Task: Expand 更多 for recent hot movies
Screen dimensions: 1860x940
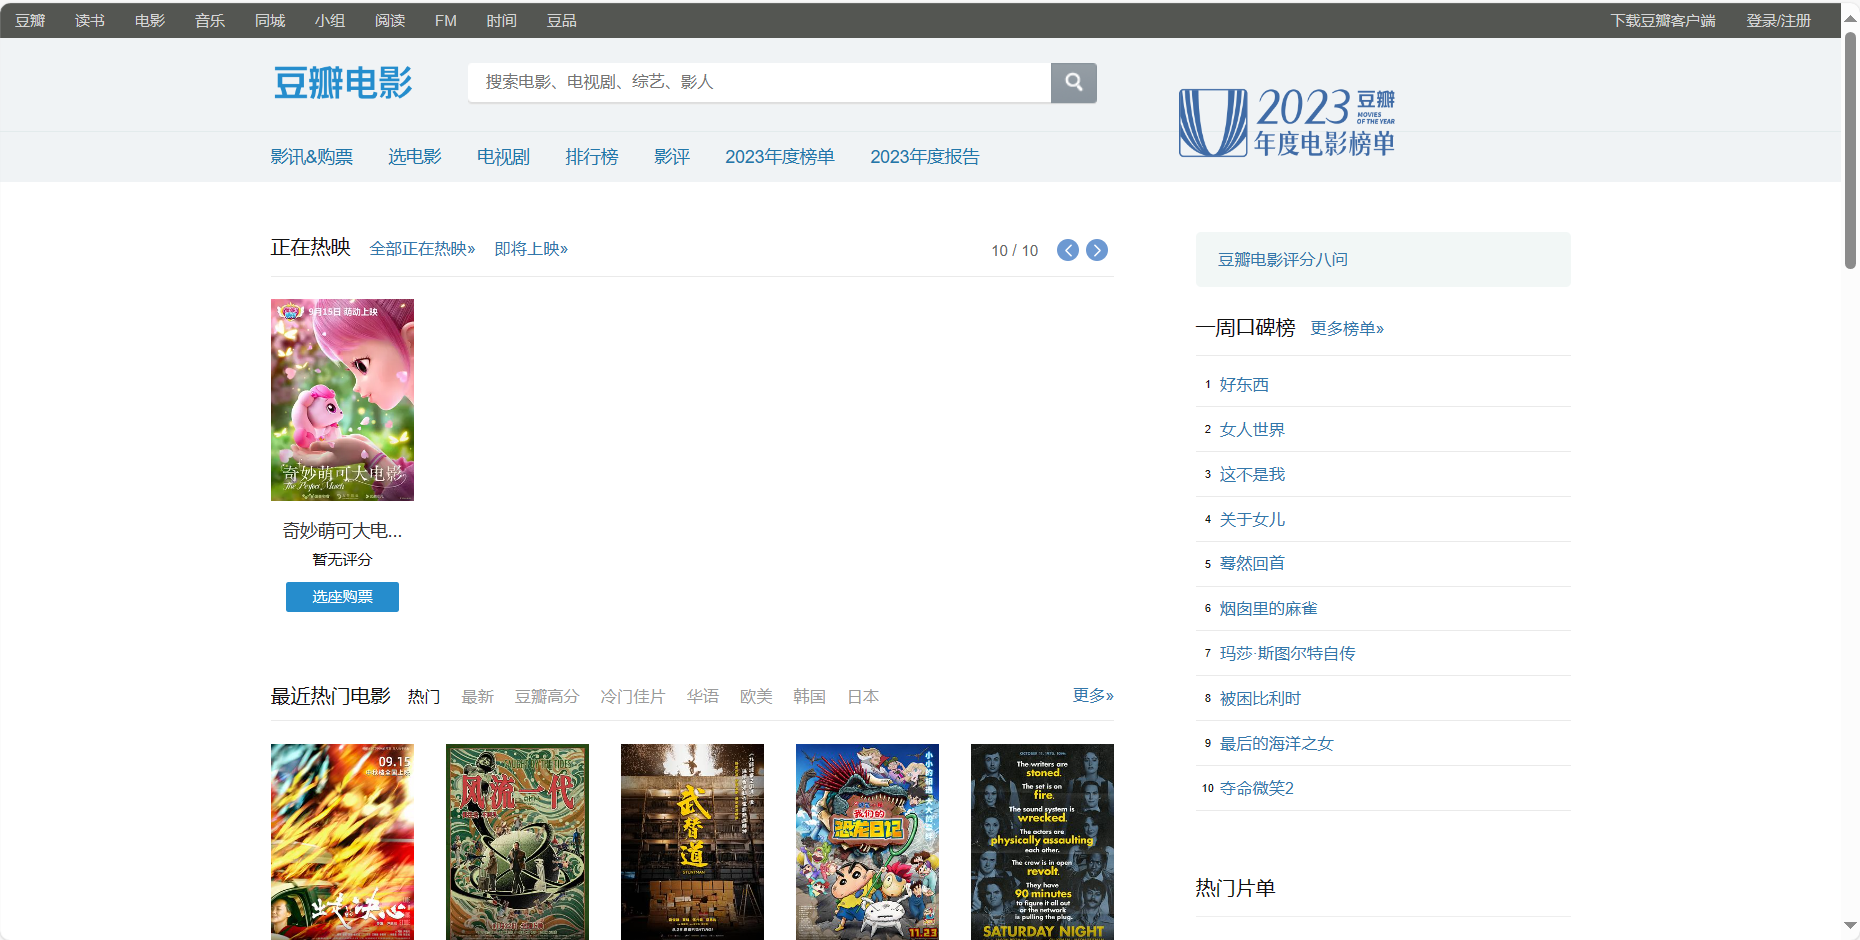Action: click(1092, 695)
